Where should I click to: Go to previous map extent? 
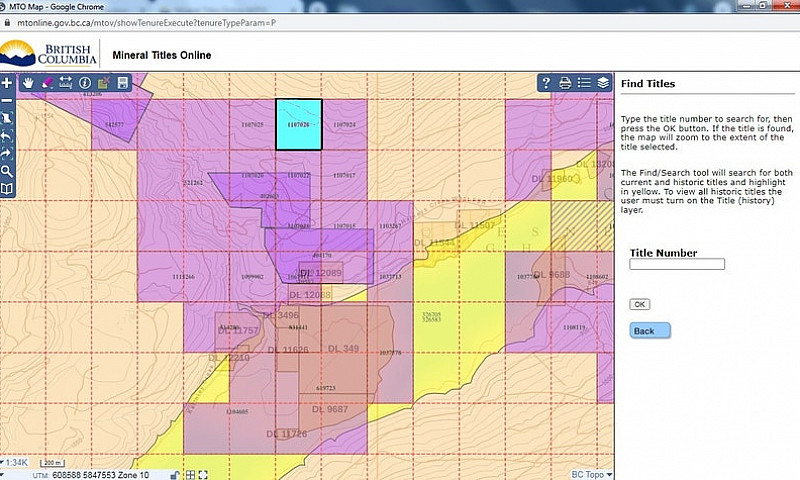(x=7, y=136)
